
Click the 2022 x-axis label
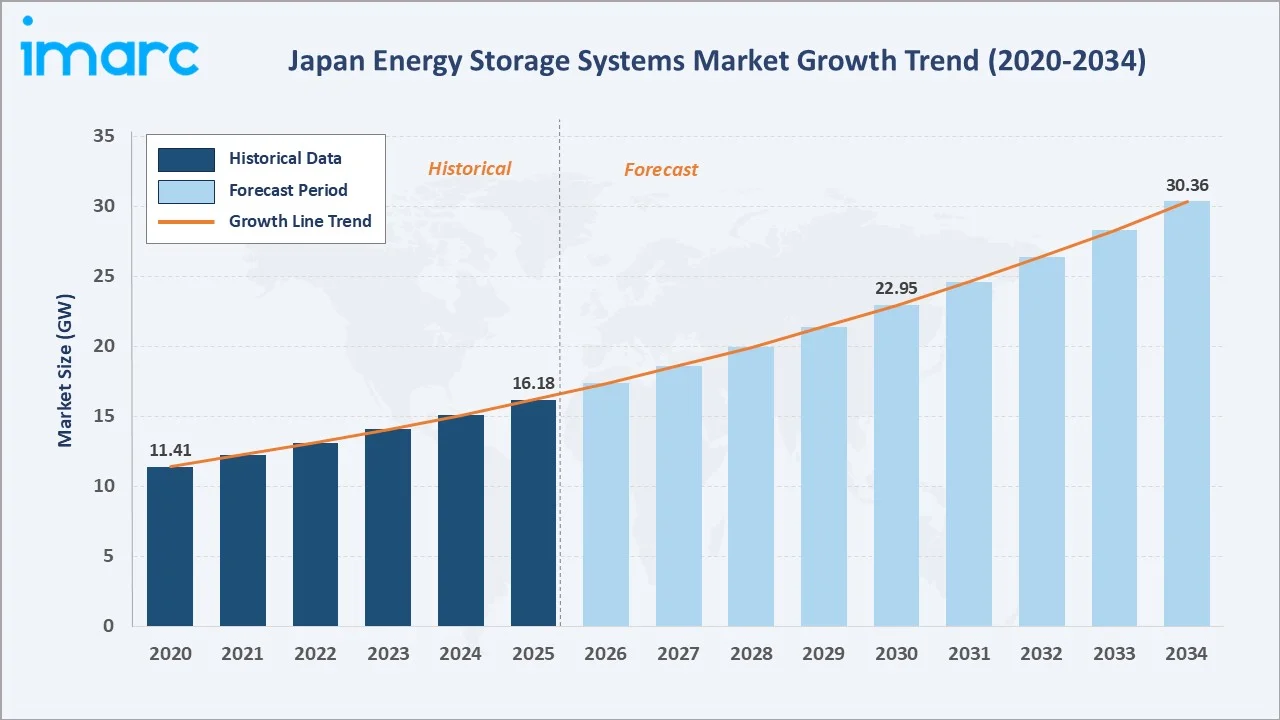point(315,654)
